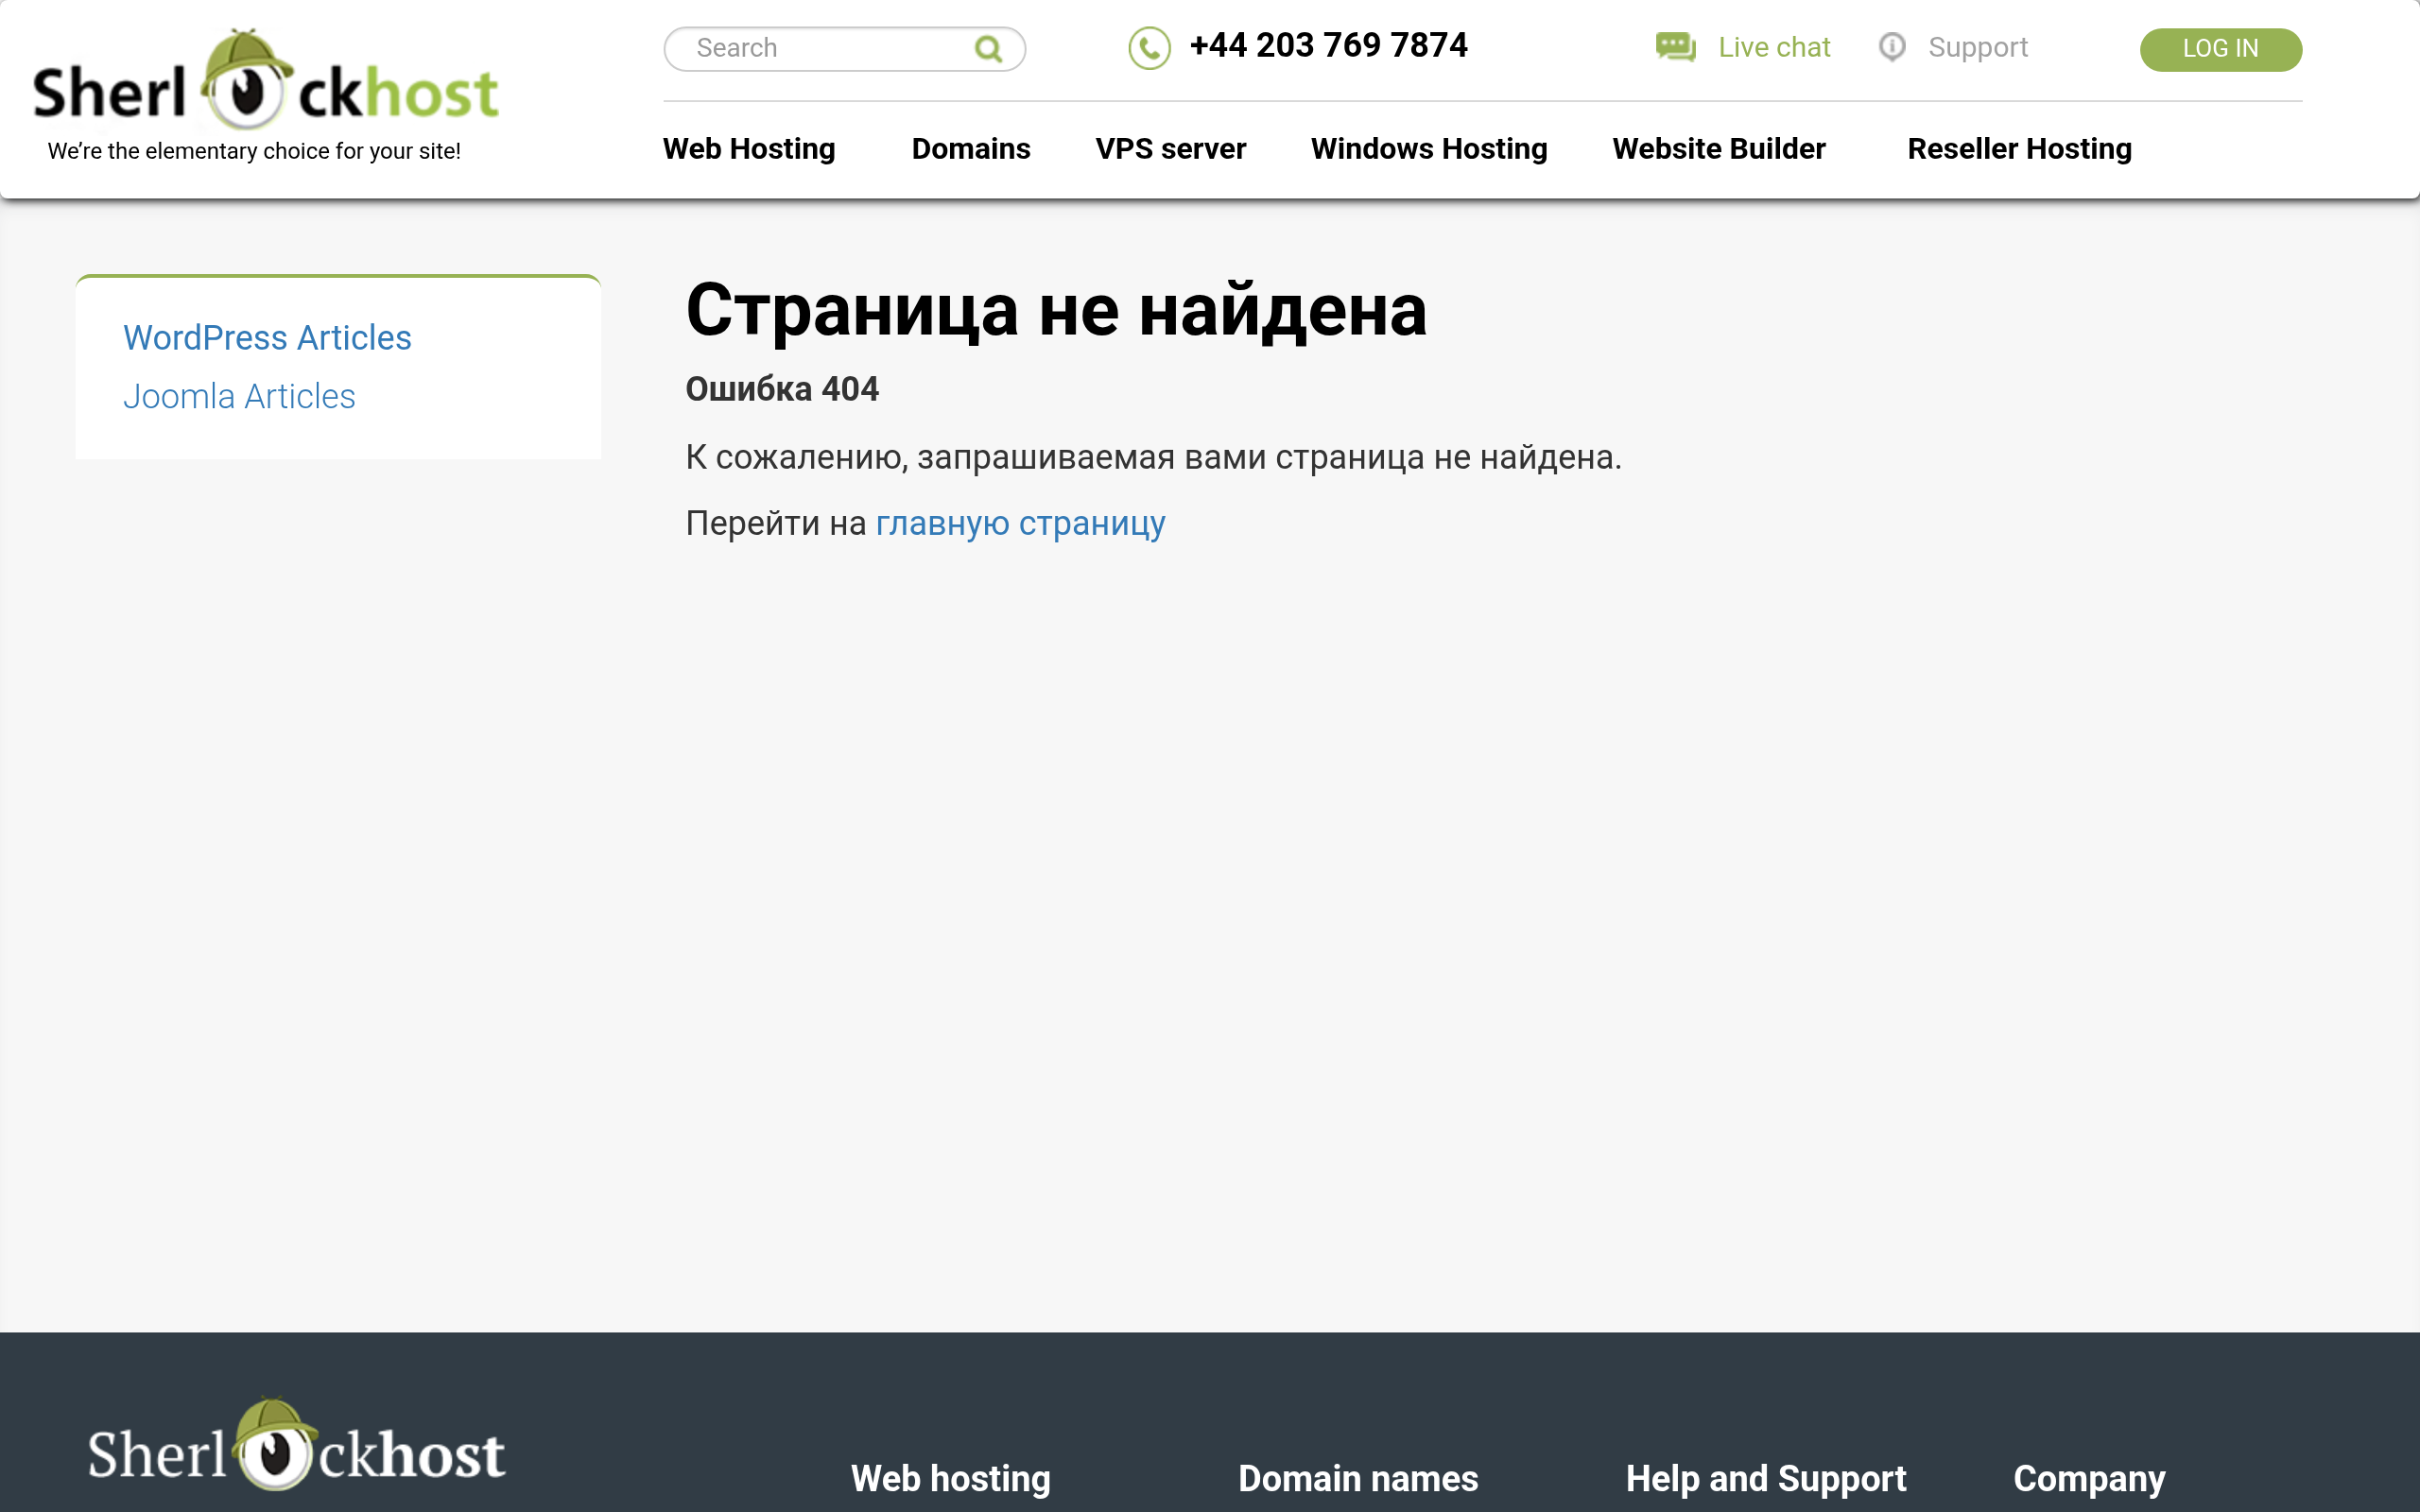
Task: Open Joomla Articles sidebar link
Action: [x=239, y=397]
